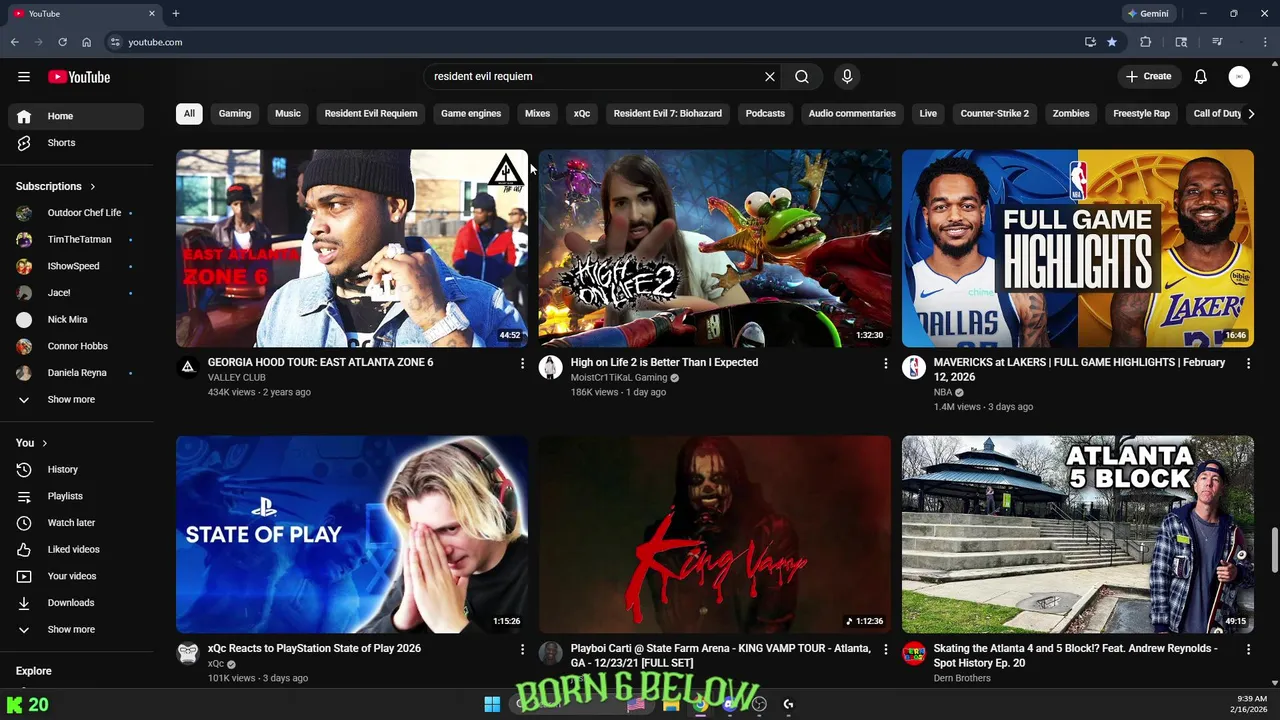The image size is (1280, 720).
Task: Open options for Georgia Hood Tour video
Action: click(522, 364)
